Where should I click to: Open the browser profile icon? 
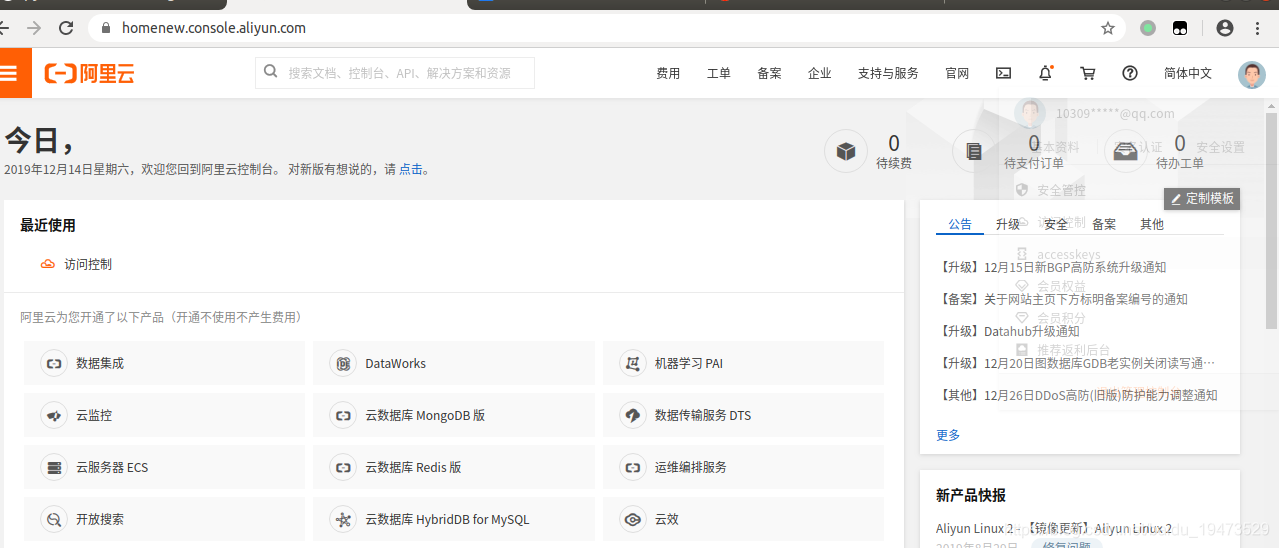tap(1224, 28)
